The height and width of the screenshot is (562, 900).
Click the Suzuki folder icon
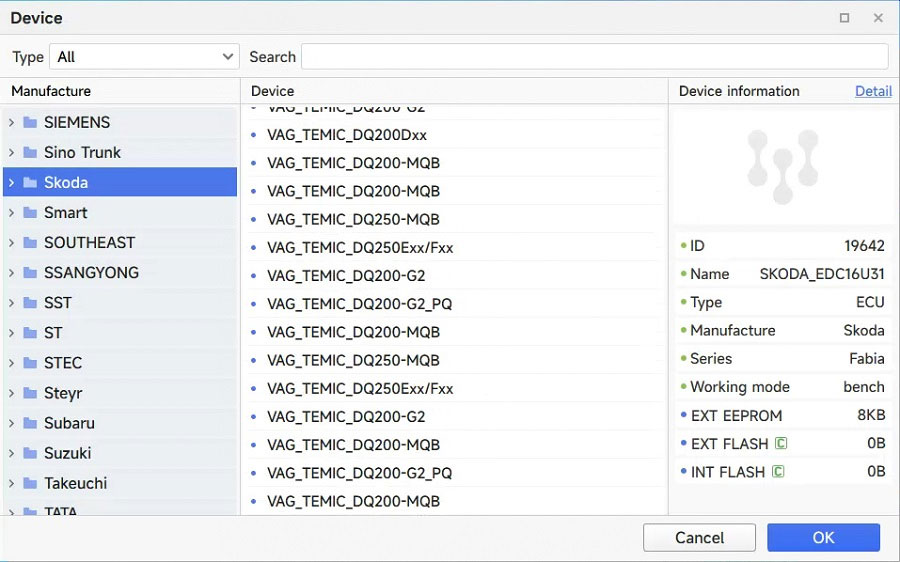point(30,454)
